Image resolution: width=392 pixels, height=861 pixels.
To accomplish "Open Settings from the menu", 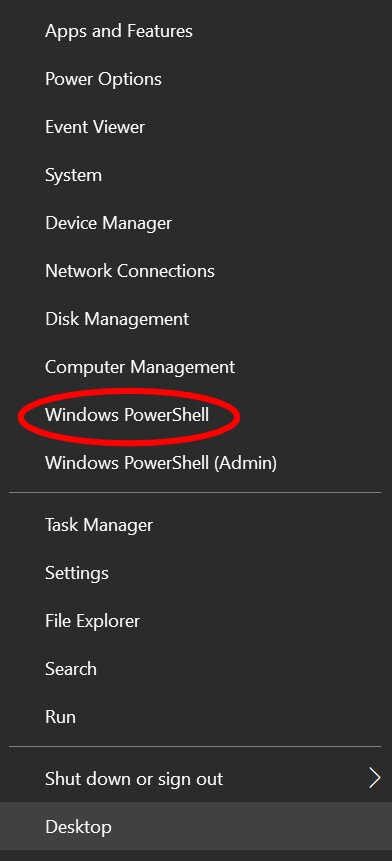I will tap(196, 573).
